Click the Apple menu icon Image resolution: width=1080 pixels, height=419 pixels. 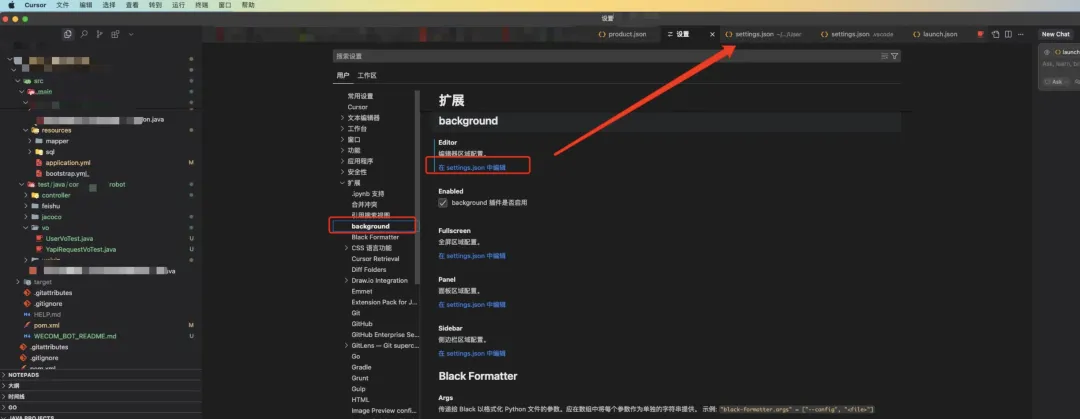12,5
